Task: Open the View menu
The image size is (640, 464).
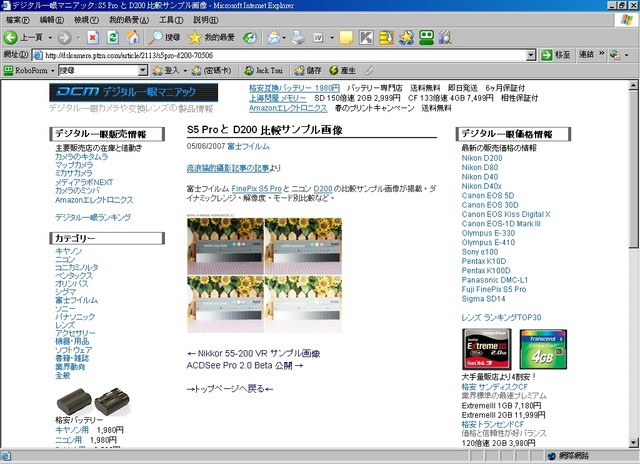Action: coord(86,20)
